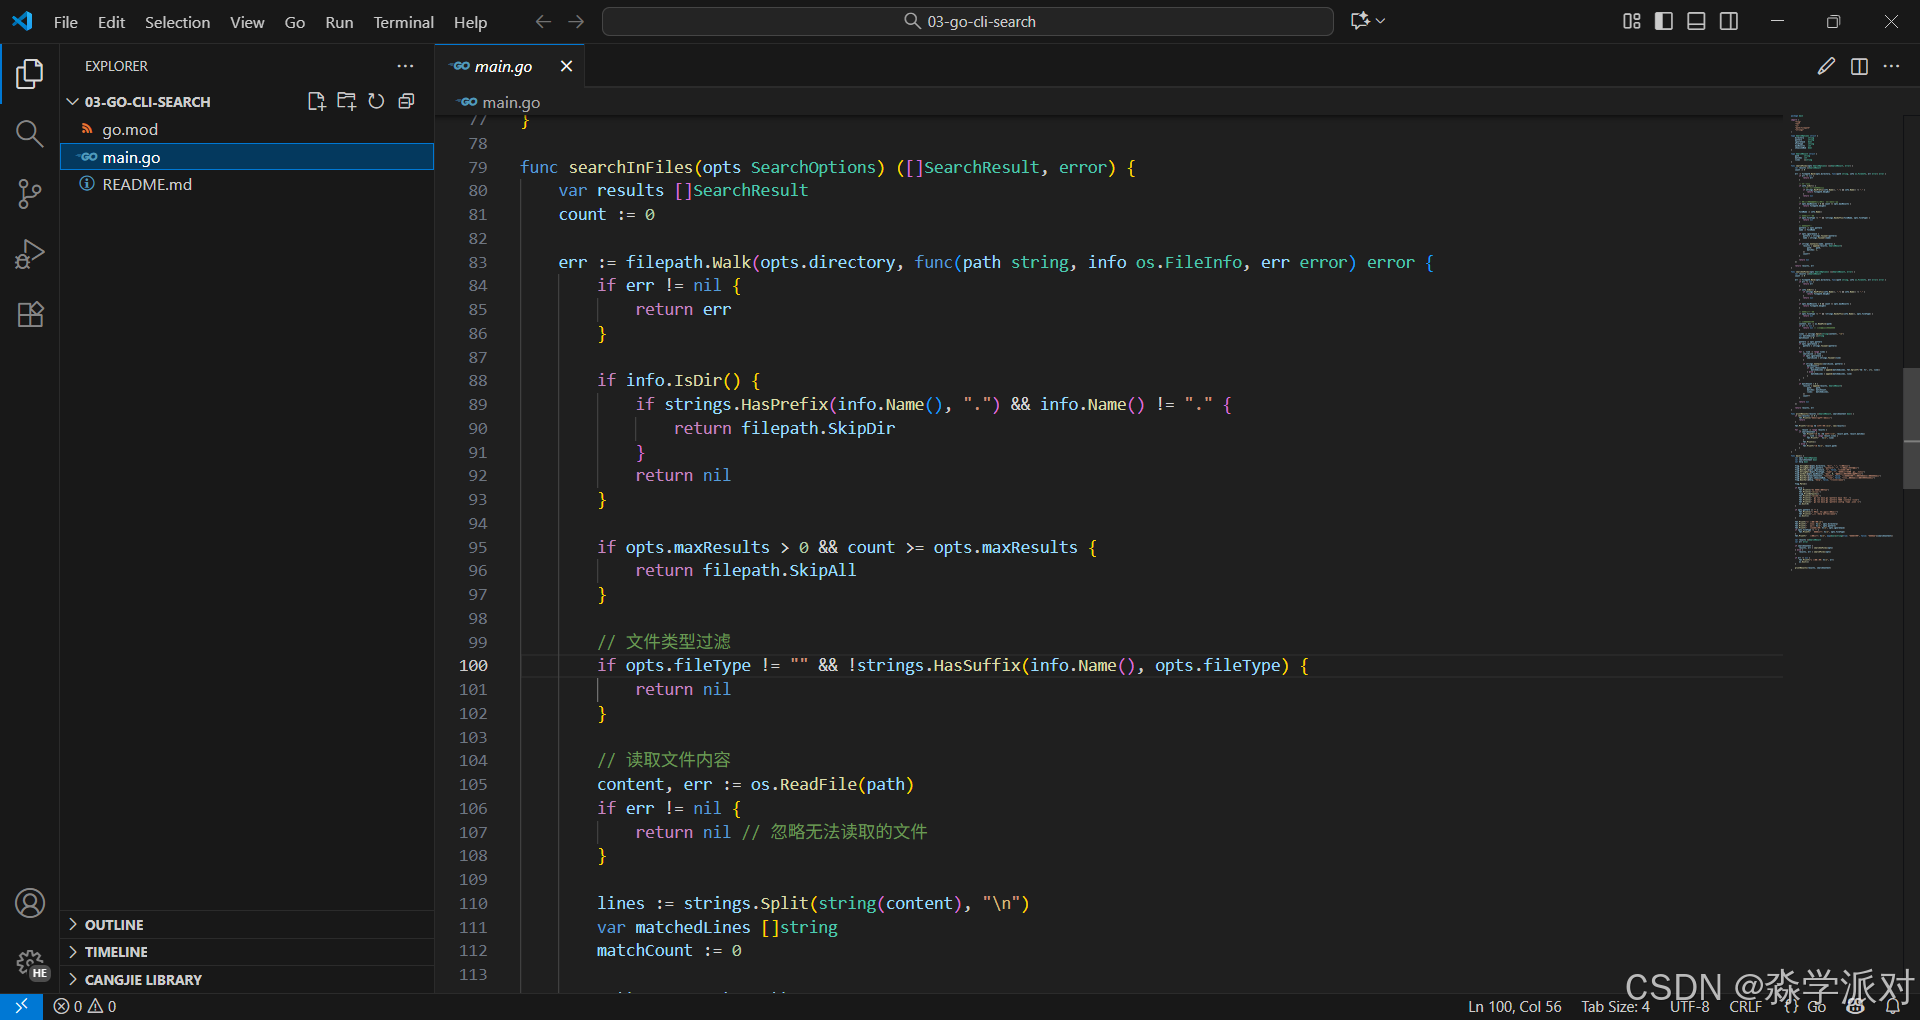
Task: Click Ln 100, Col 56 status entry
Action: coord(1514,1006)
